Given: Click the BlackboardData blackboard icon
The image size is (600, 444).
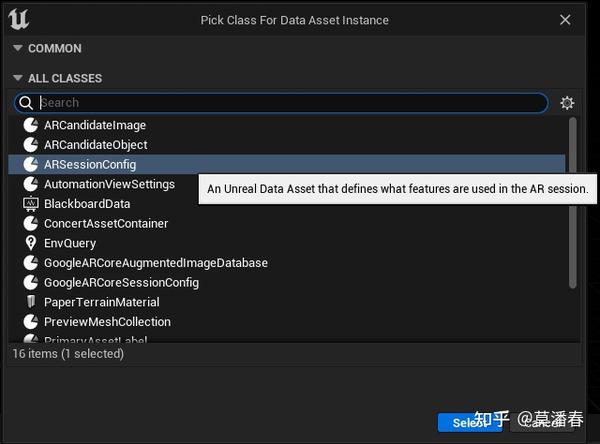Looking at the screenshot, I should point(31,204).
